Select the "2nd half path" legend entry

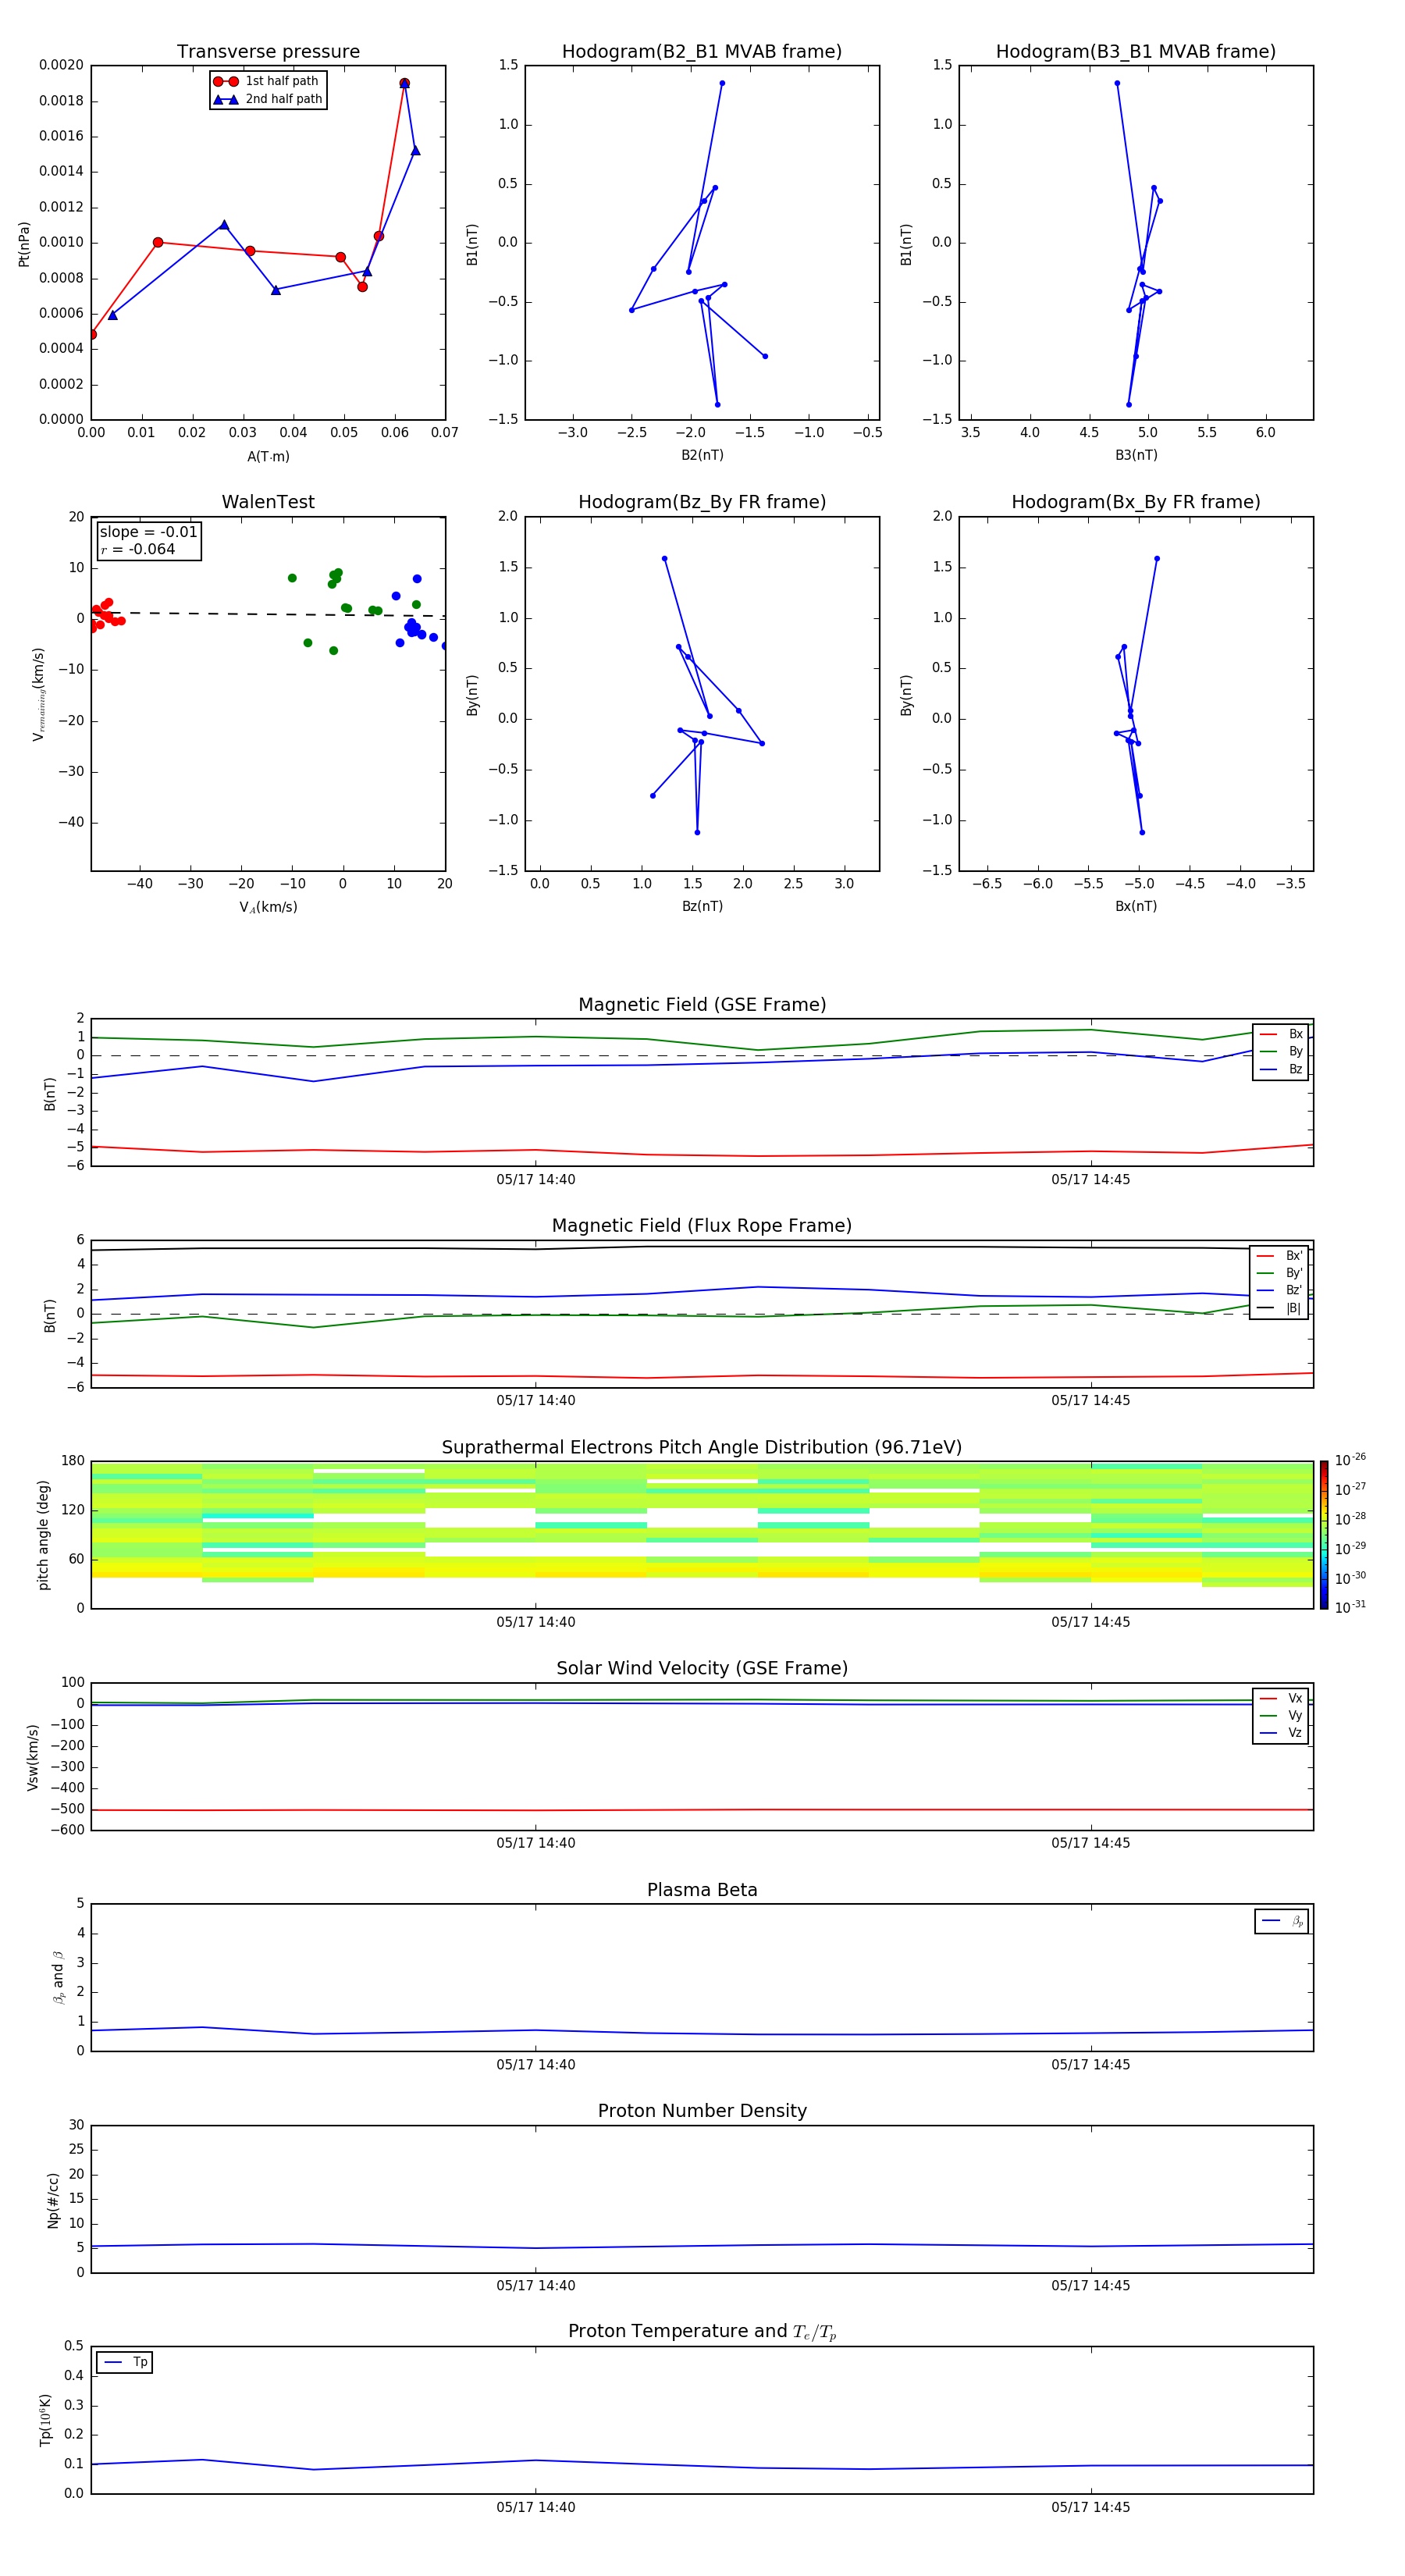[268, 99]
